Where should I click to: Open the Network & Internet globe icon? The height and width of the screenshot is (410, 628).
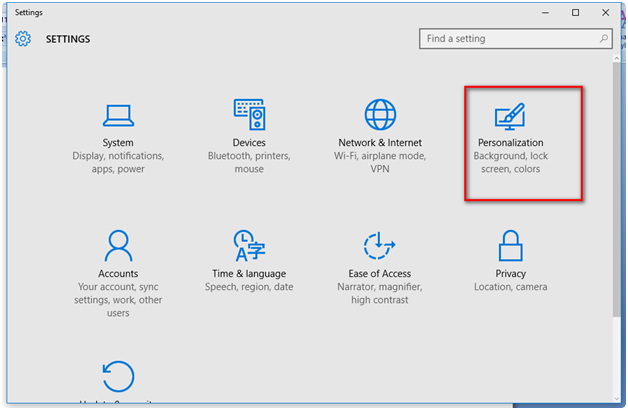tap(380, 115)
